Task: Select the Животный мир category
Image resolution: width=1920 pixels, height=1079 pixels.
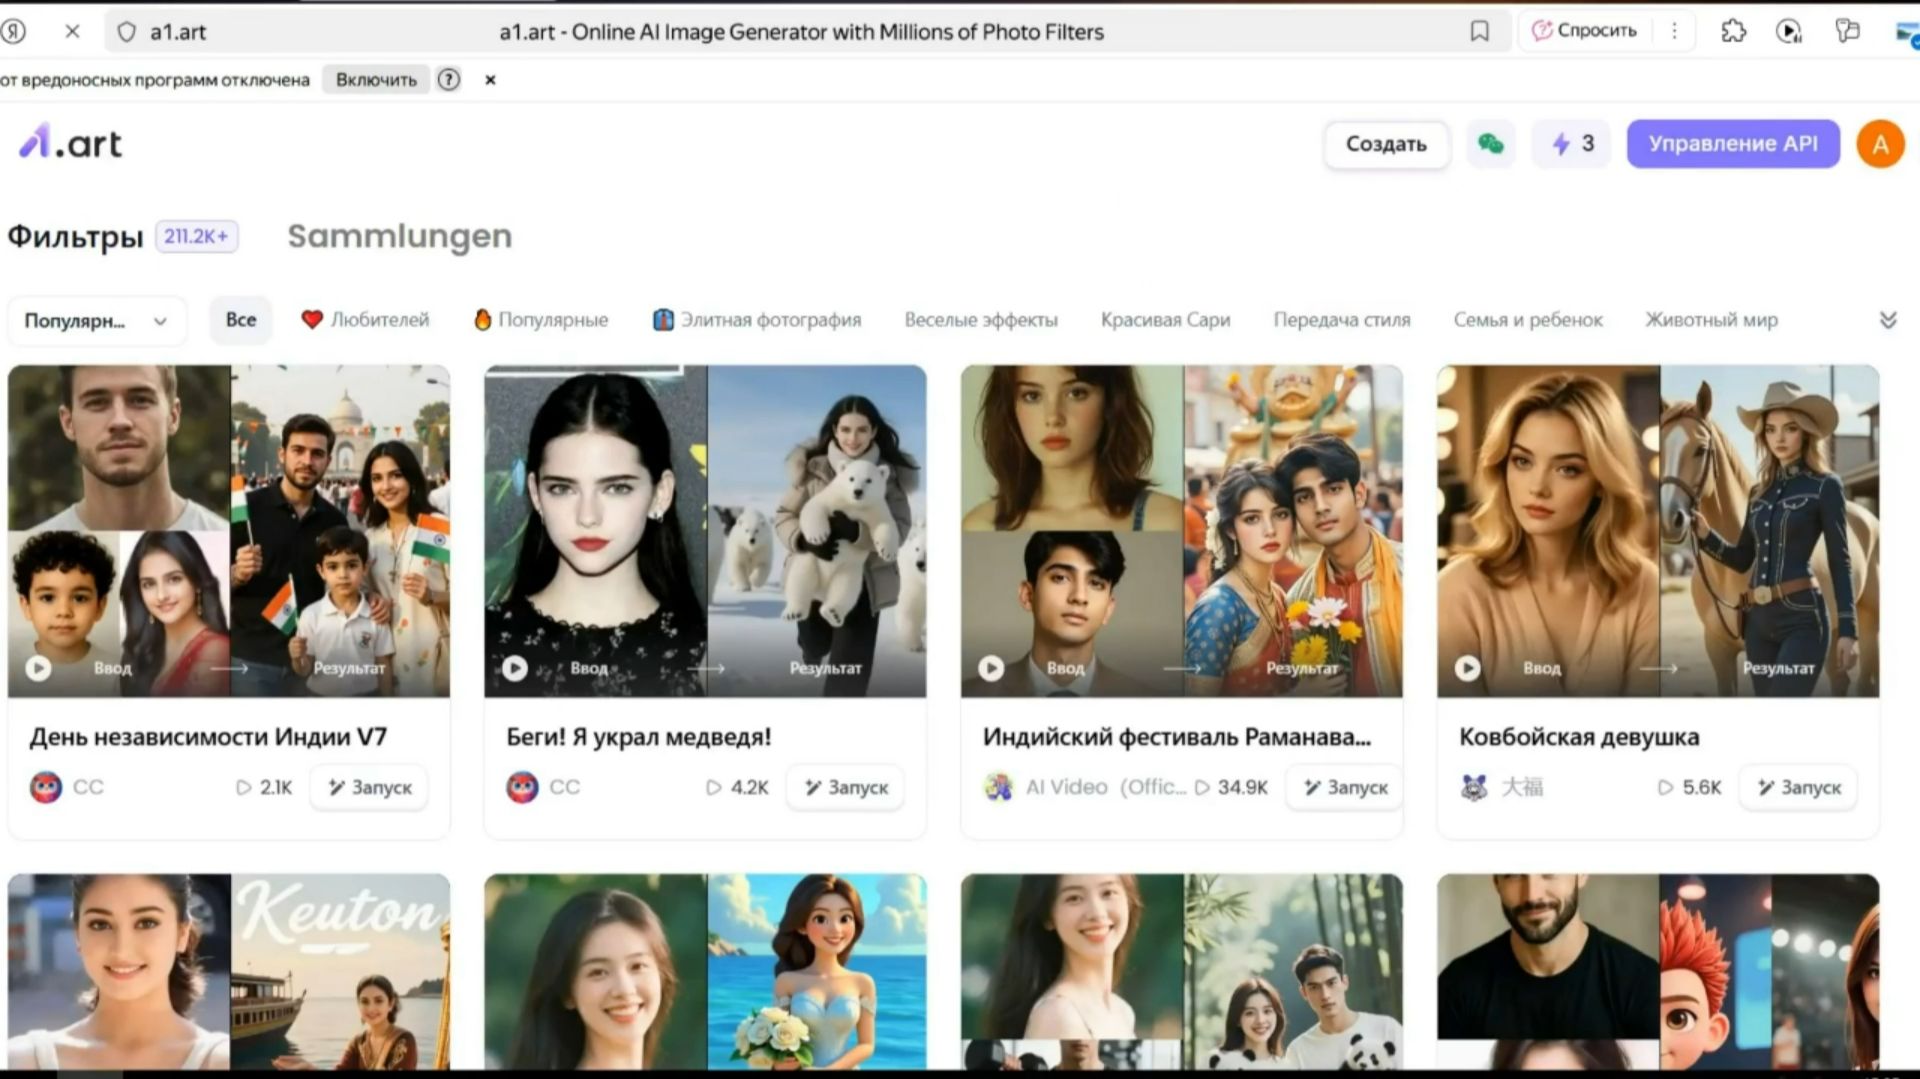Action: (1711, 320)
